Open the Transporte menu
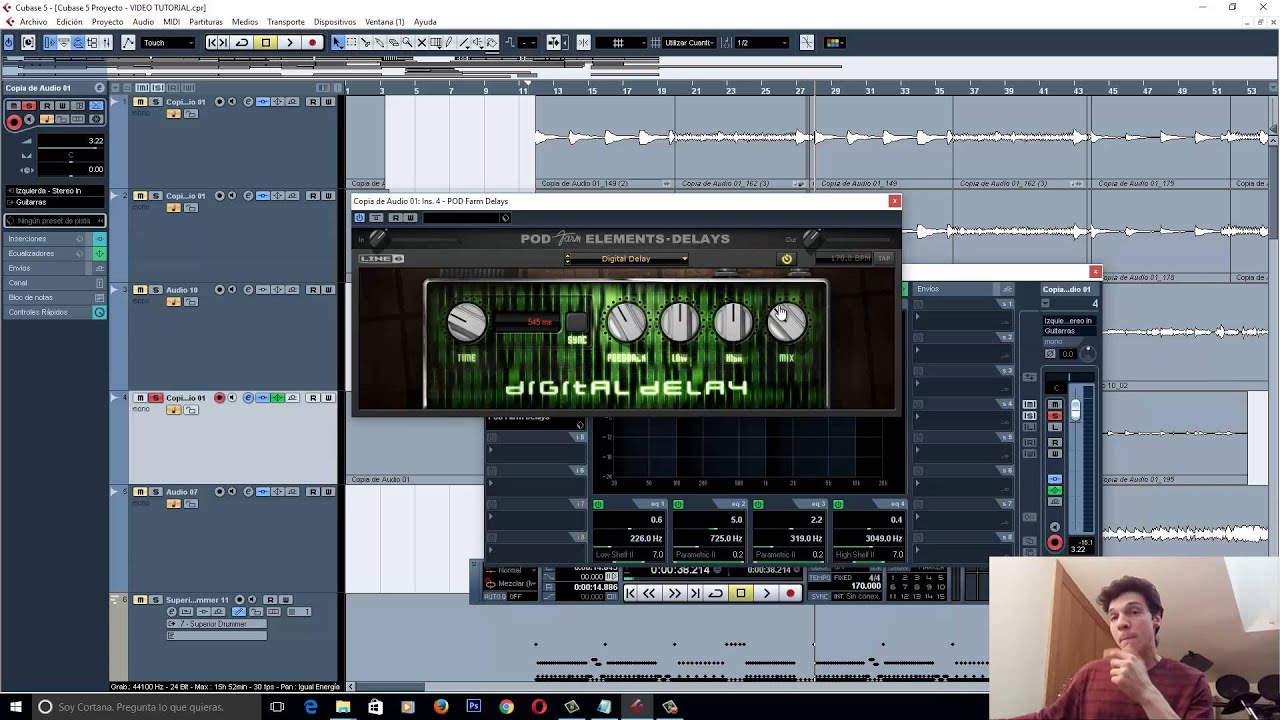 coord(286,22)
